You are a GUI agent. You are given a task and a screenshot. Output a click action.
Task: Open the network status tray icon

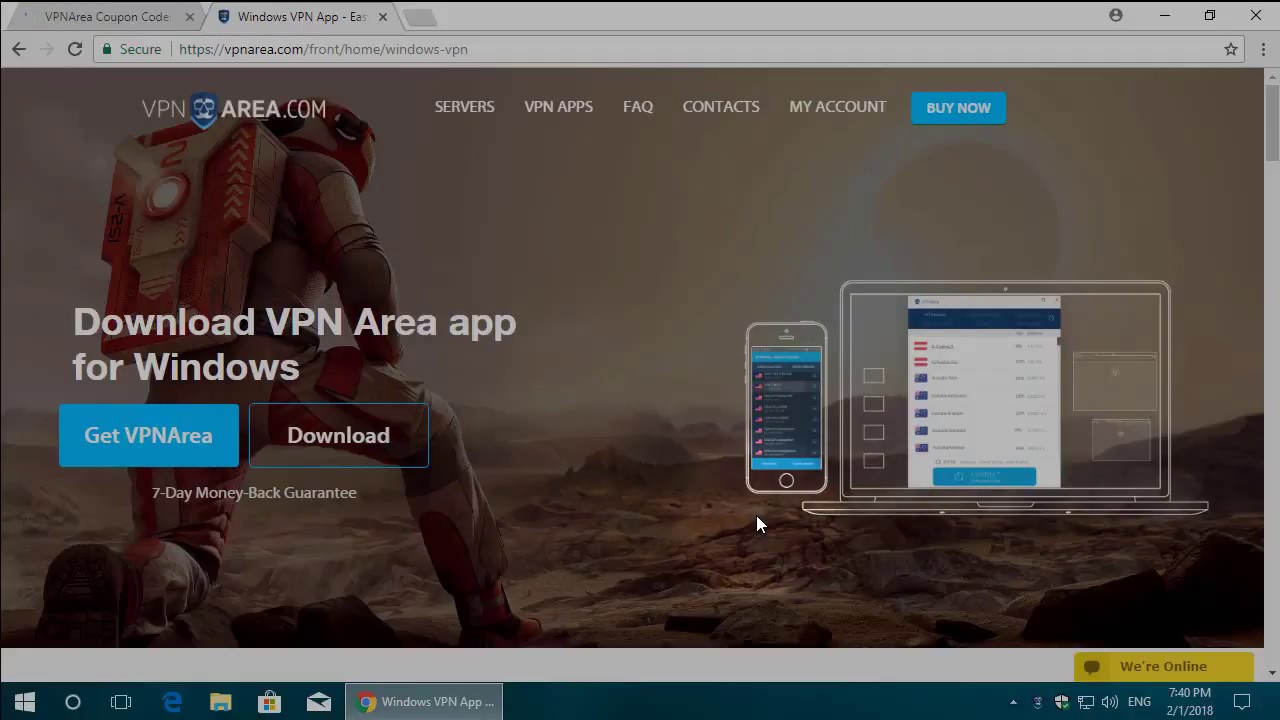click(x=1085, y=702)
